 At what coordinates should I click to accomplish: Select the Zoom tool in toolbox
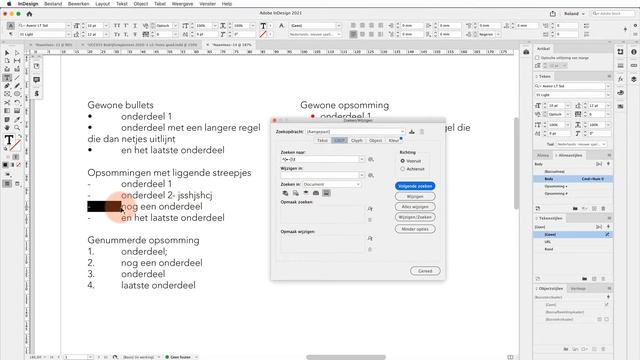pos(17,128)
